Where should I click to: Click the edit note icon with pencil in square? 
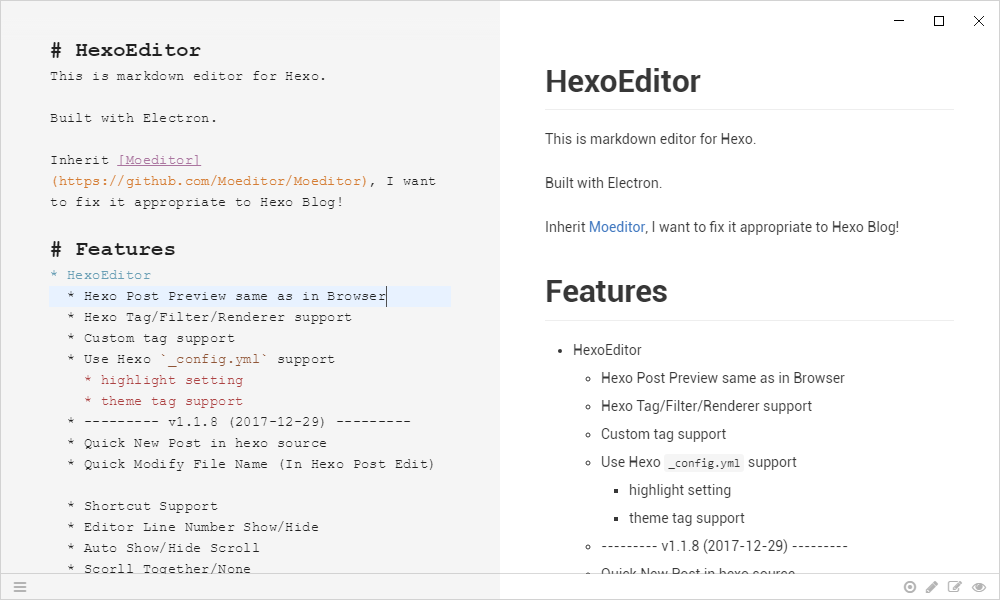click(x=955, y=587)
